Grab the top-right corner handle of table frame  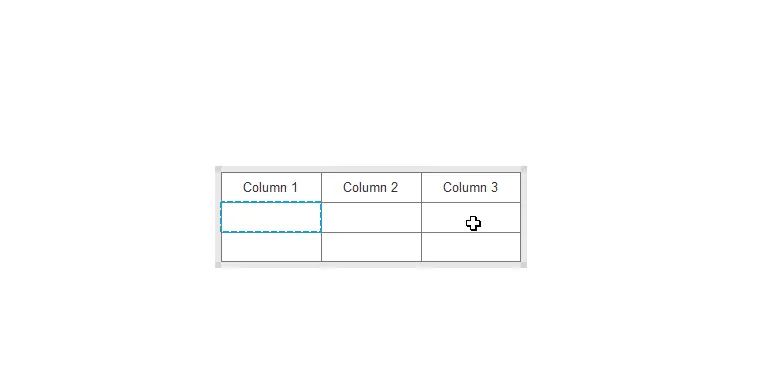pyautogui.click(x=524, y=169)
